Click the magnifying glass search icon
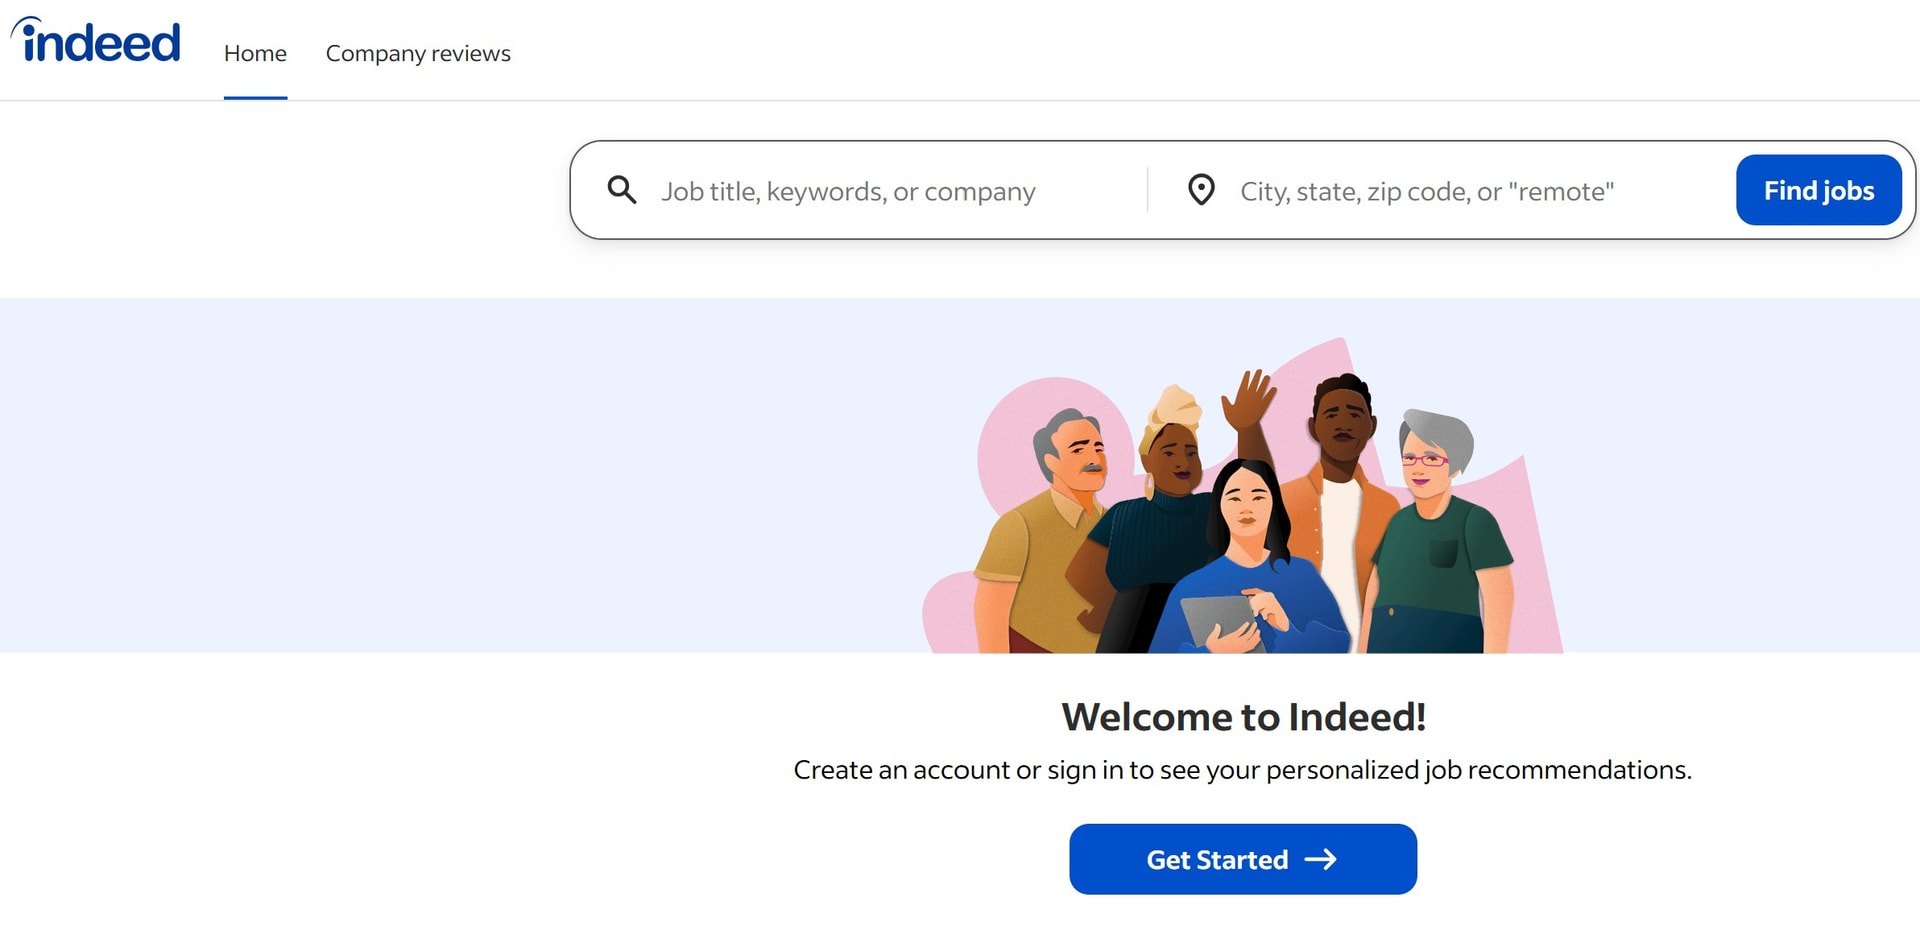 (x=622, y=190)
